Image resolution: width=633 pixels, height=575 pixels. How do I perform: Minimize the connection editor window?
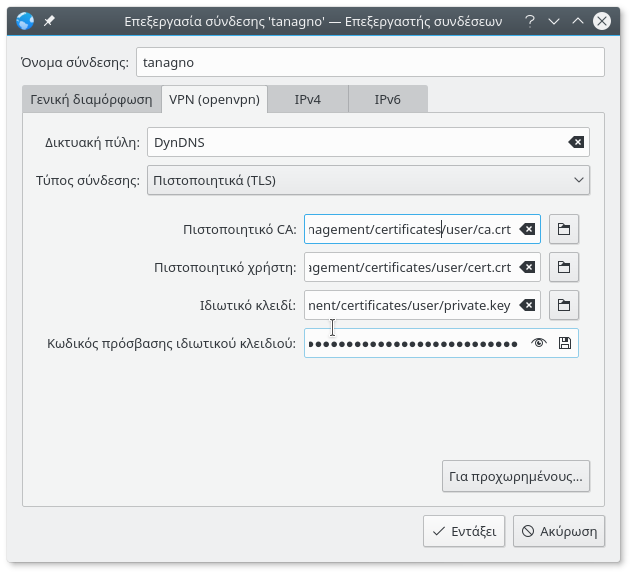click(554, 21)
